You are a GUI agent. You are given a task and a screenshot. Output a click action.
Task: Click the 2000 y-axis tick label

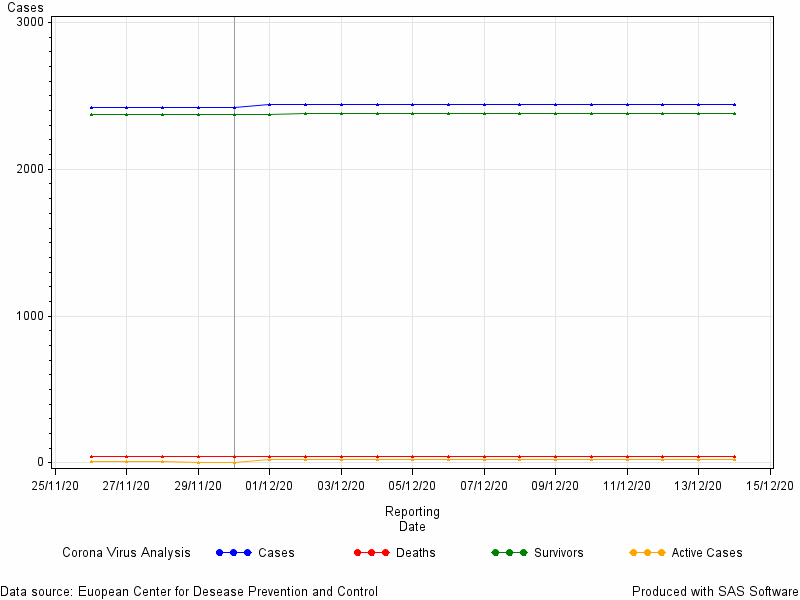point(31,169)
